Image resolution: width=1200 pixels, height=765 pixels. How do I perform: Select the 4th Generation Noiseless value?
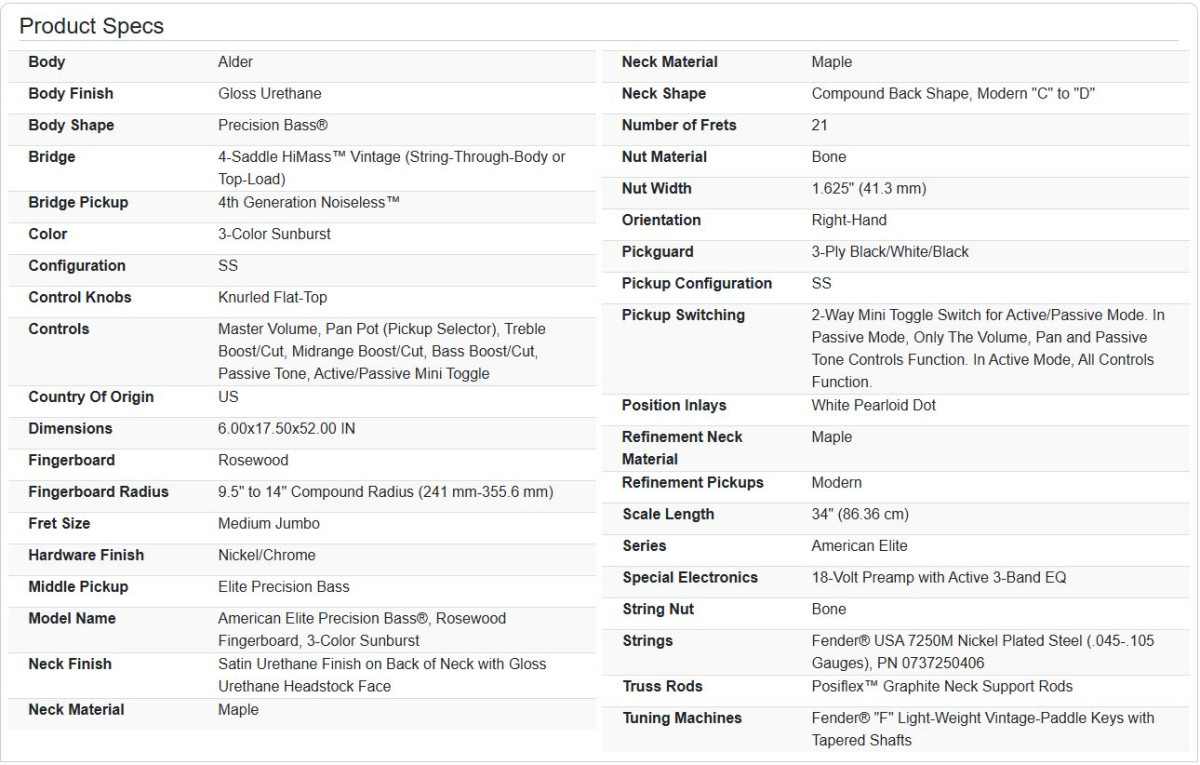point(309,203)
